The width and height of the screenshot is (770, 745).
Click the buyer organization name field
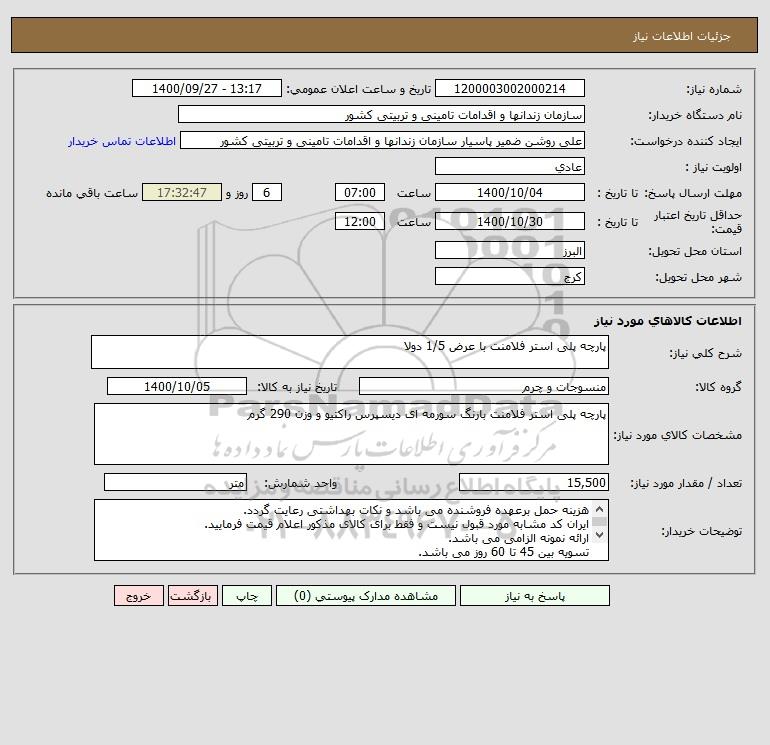coord(381,114)
